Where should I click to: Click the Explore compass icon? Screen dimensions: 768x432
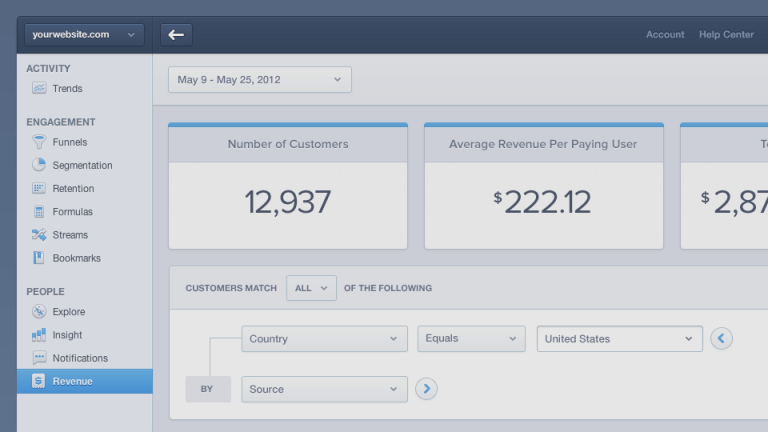[39, 312]
